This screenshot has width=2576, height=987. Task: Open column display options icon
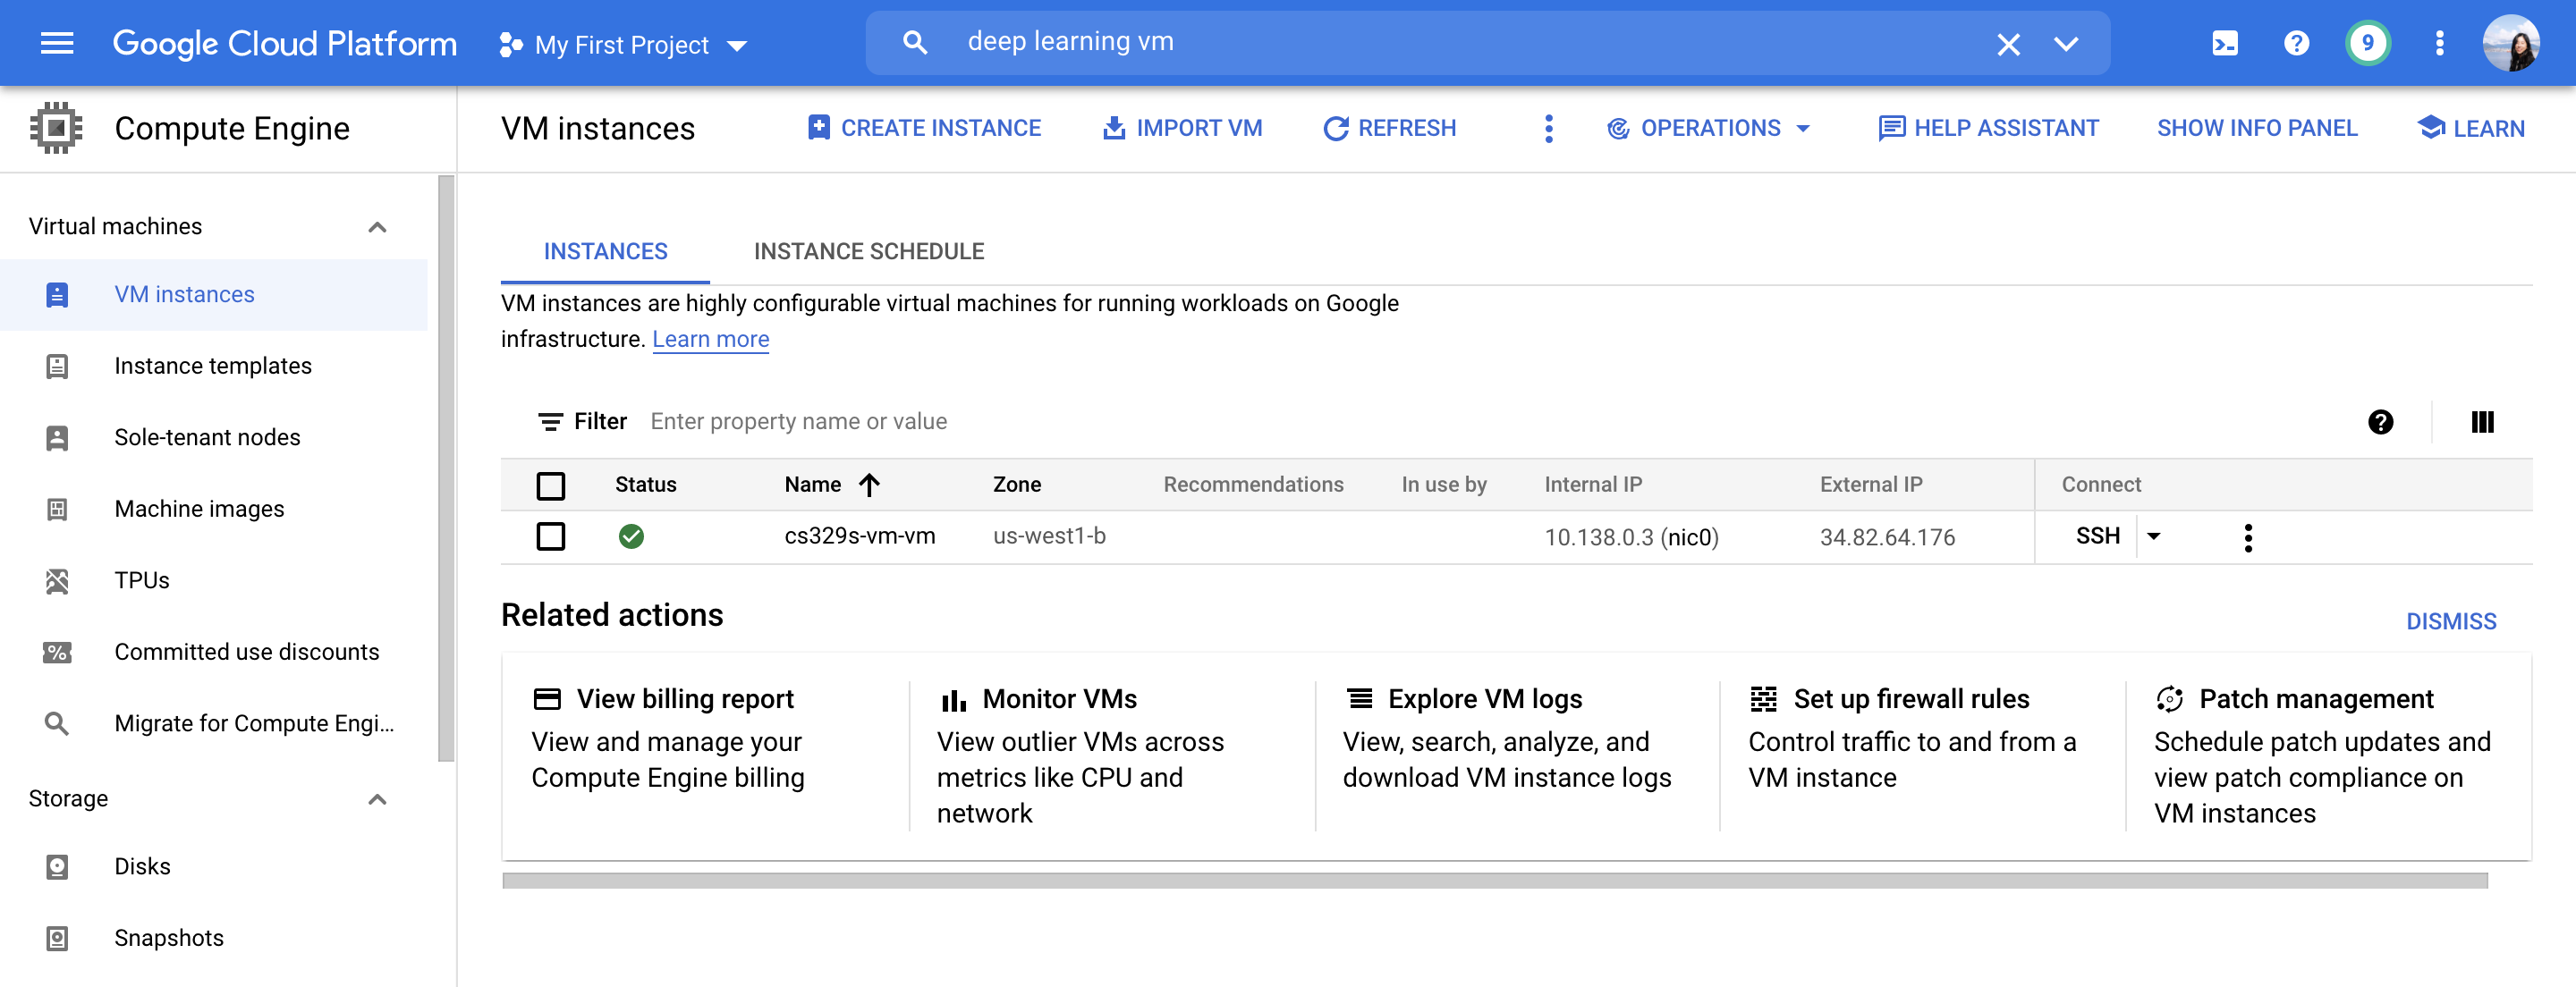click(x=2482, y=422)
